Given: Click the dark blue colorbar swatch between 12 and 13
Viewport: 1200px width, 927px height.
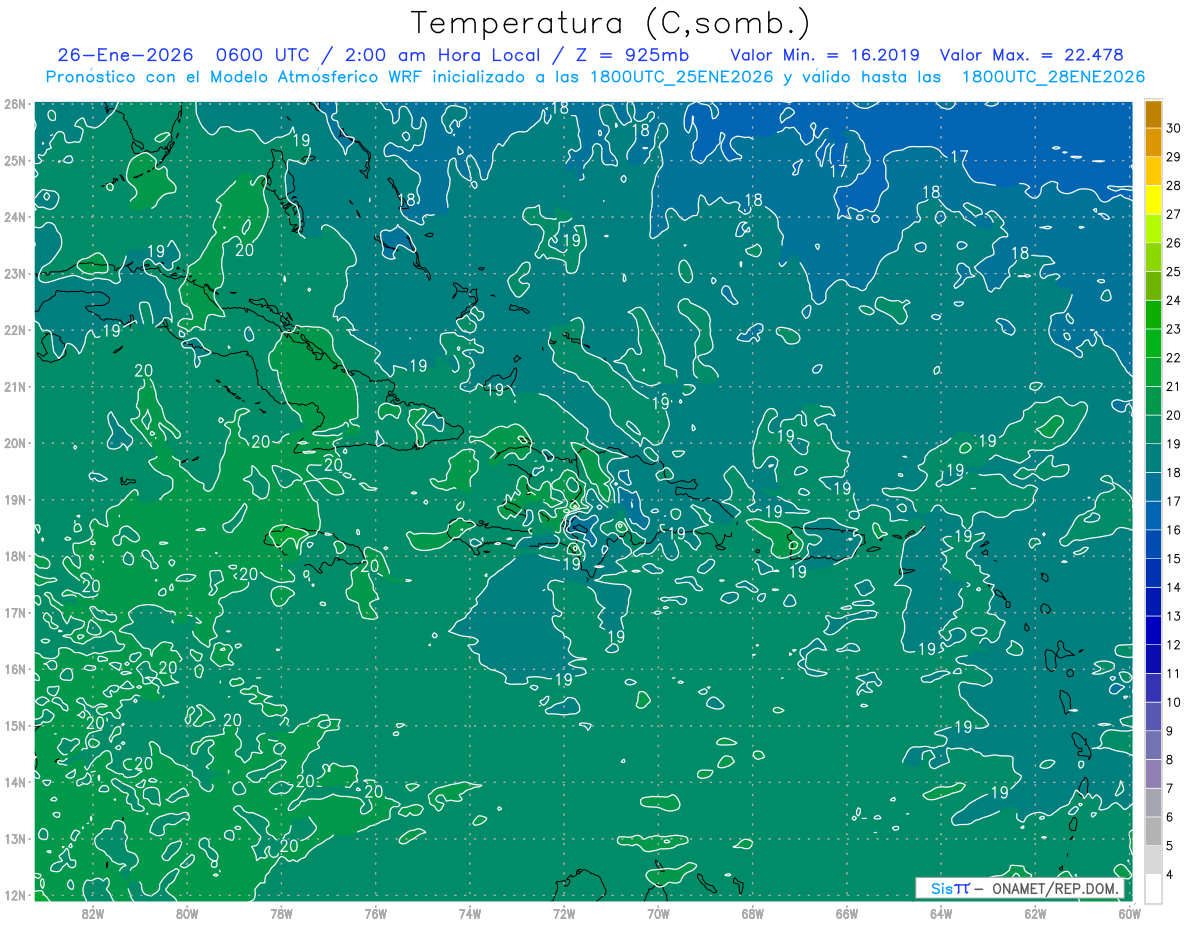Looking at the screenshot, I should pos(1153,631).
